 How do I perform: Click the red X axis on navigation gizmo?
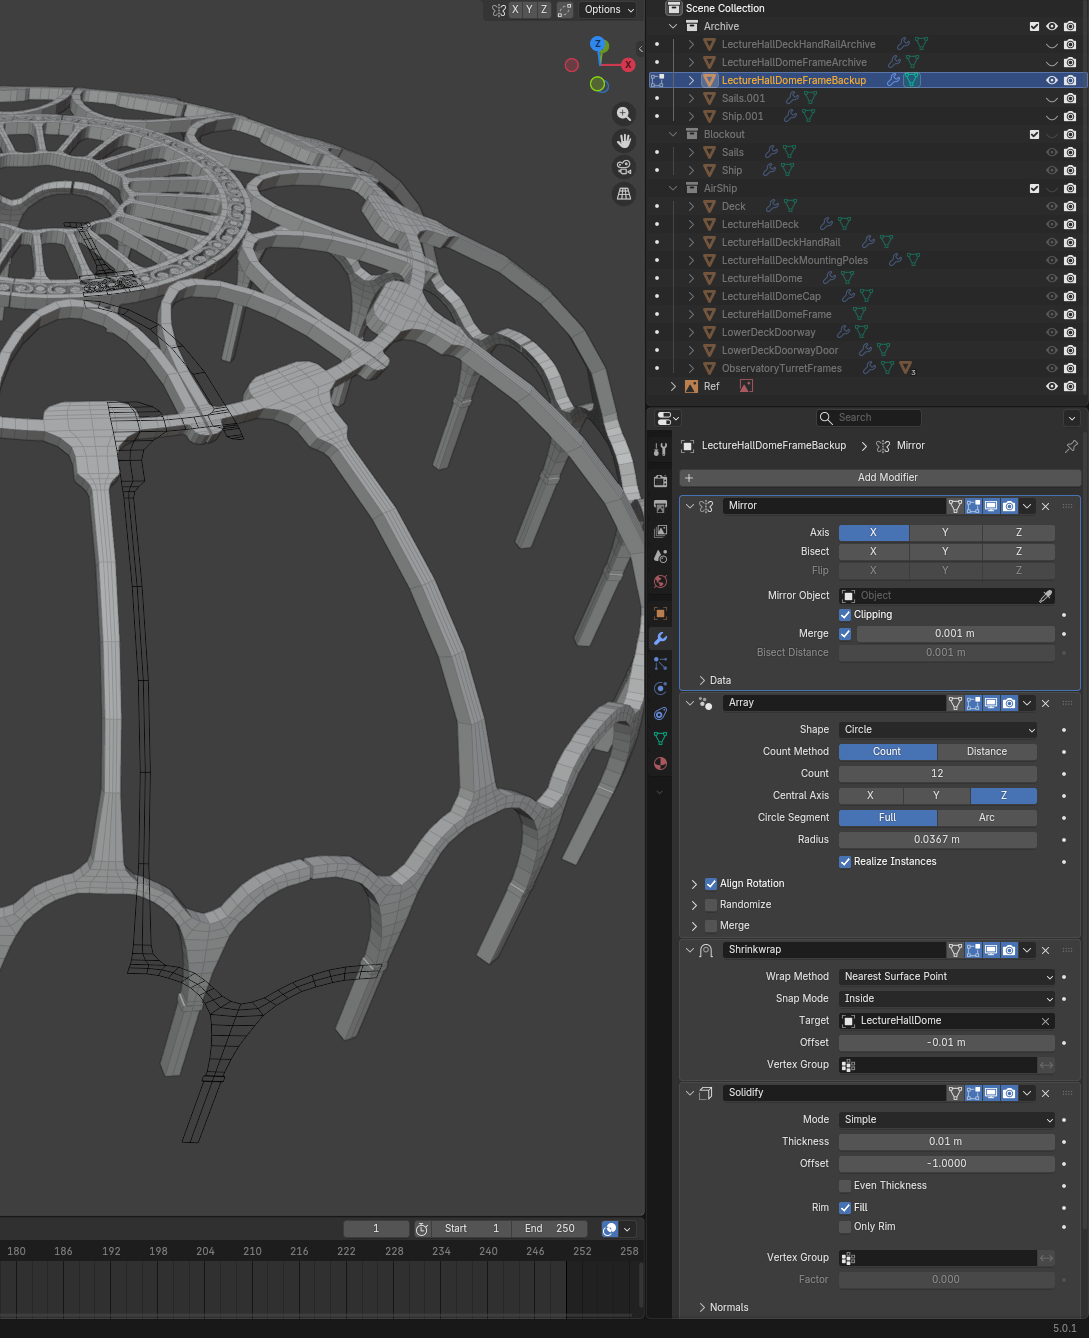tap(628, 65)
